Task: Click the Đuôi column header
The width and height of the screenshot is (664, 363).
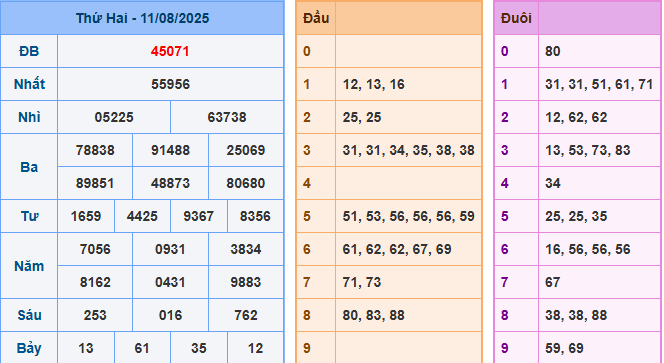Action: pyautogui.click(x=516, y=18)
